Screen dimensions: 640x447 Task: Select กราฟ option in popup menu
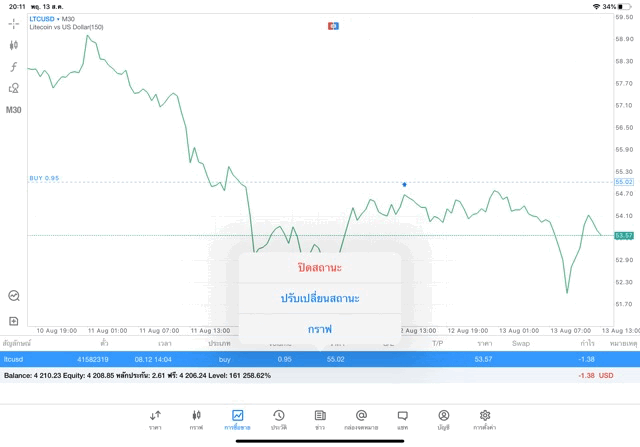320,328
